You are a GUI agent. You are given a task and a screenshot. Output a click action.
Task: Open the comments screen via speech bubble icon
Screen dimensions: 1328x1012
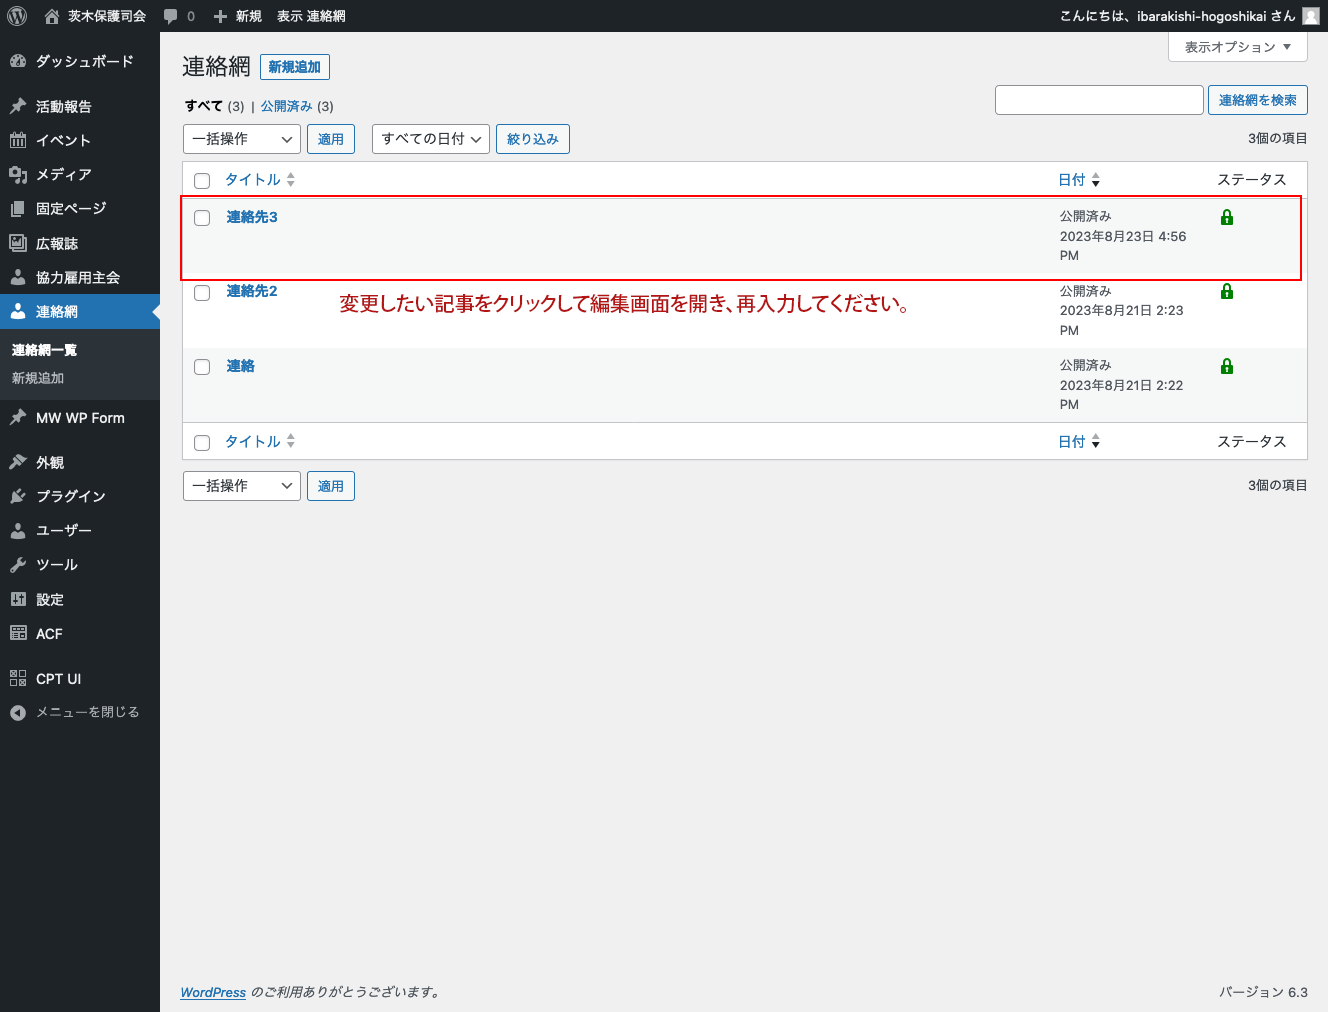point(170,15)
